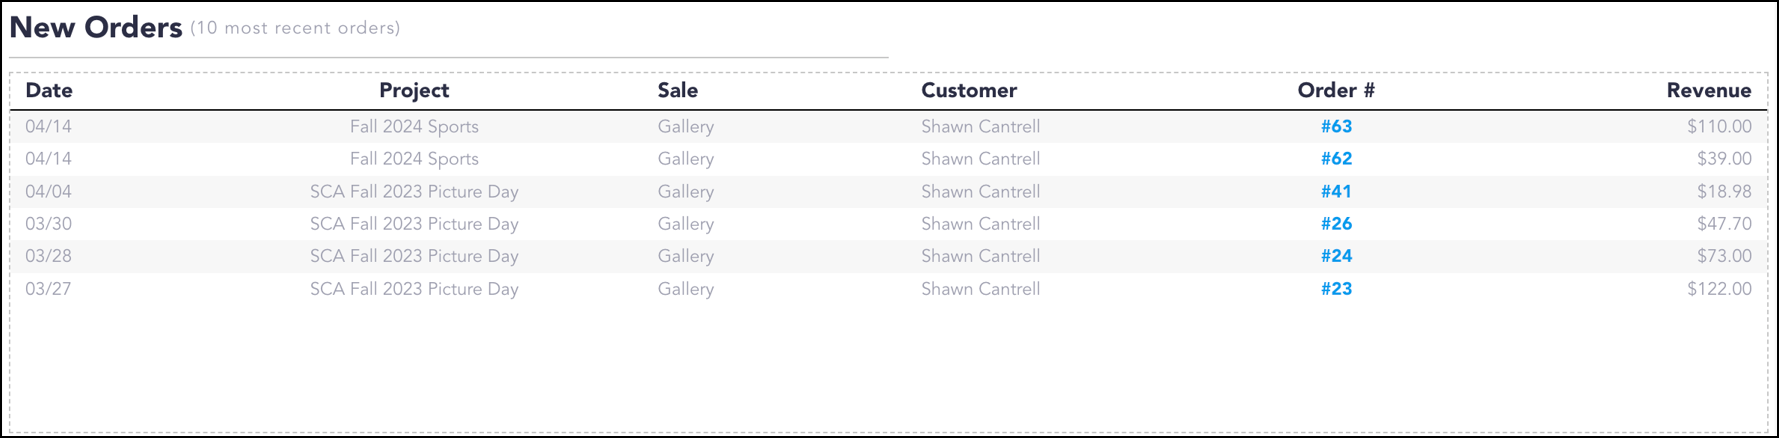Open order #24 link
Image resolution: width=1779 pixels, height=438 pixels.
tap(1336, 256)
